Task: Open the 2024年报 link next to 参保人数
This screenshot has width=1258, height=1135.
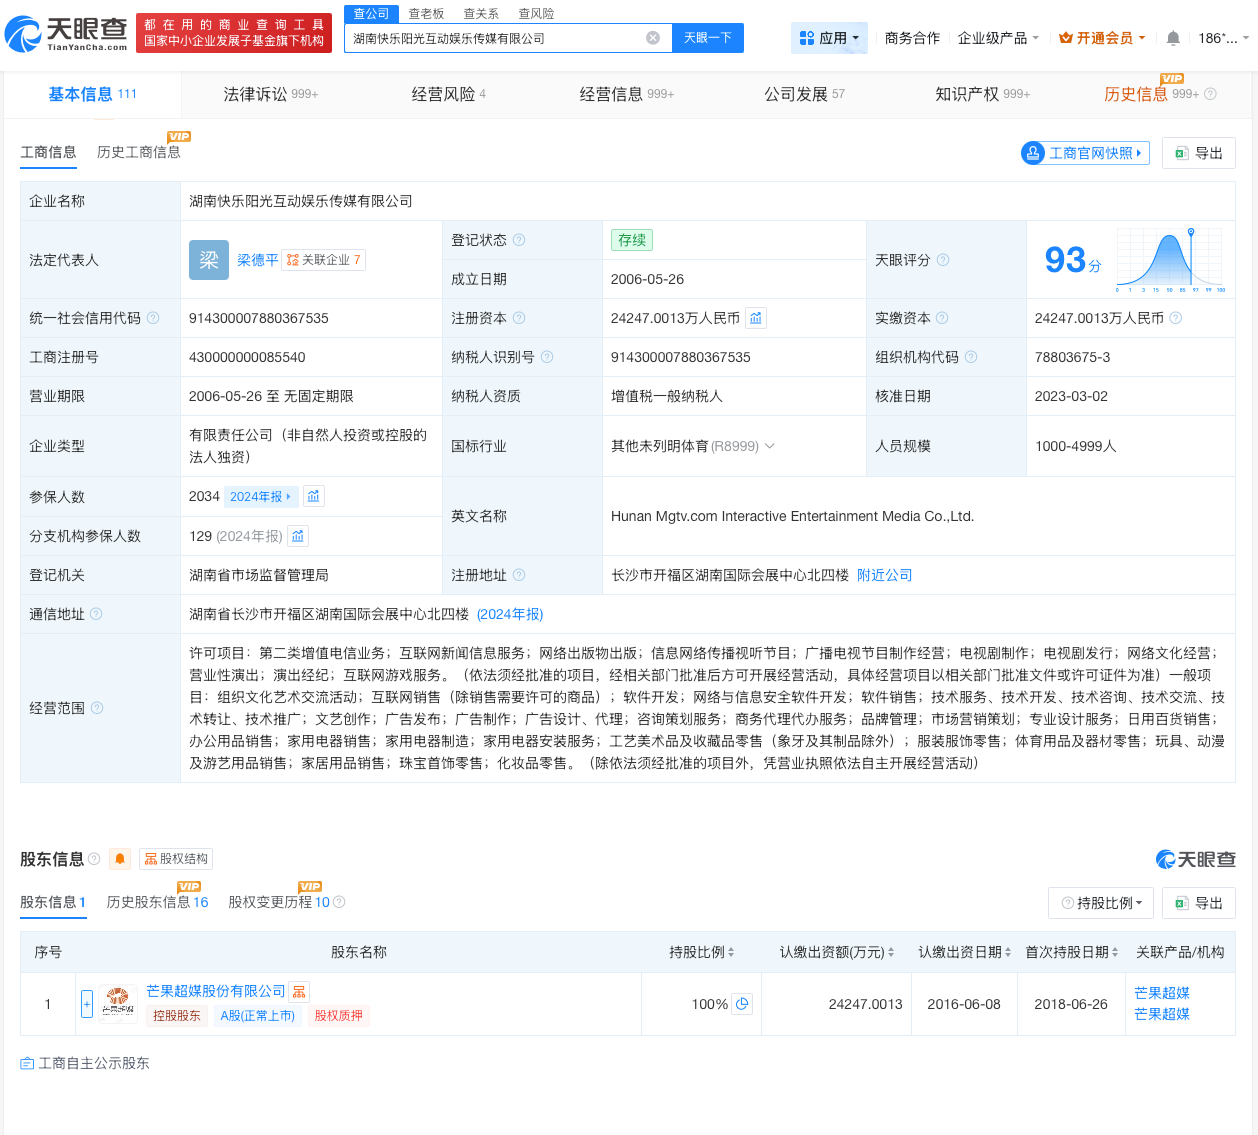Action: click(x=261, y=496)
